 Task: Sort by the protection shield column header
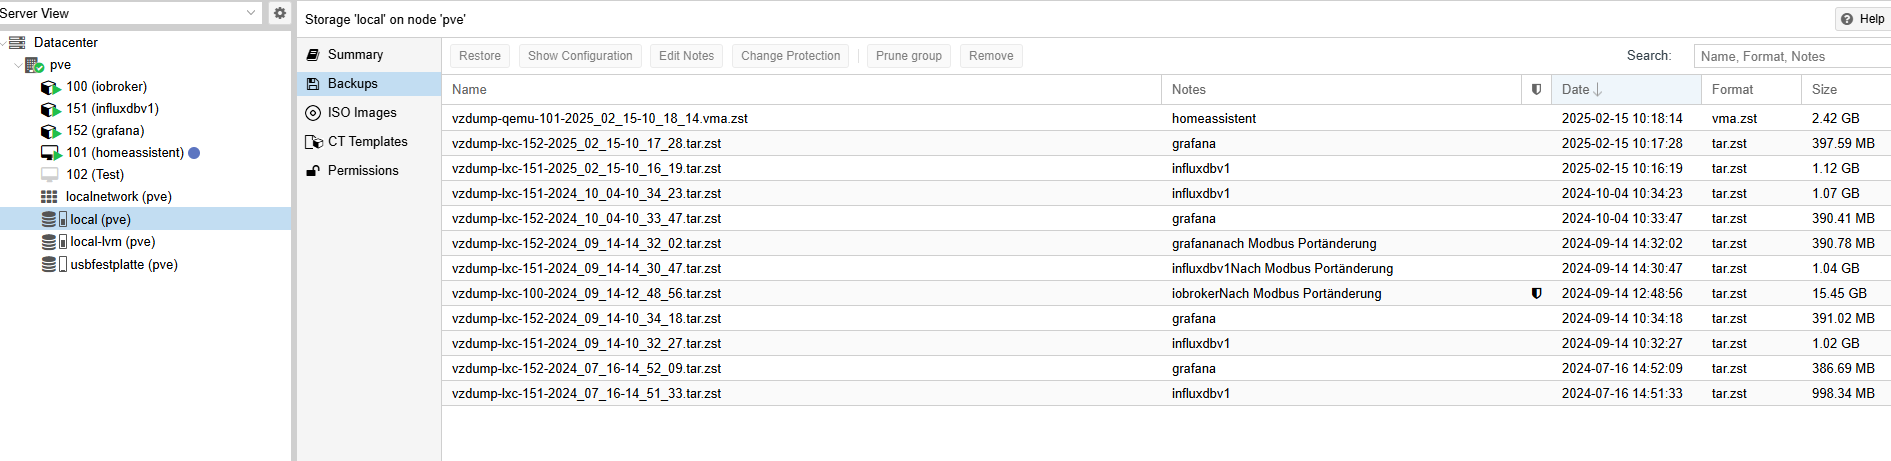pyautogui.click(x=1537, y=90)
